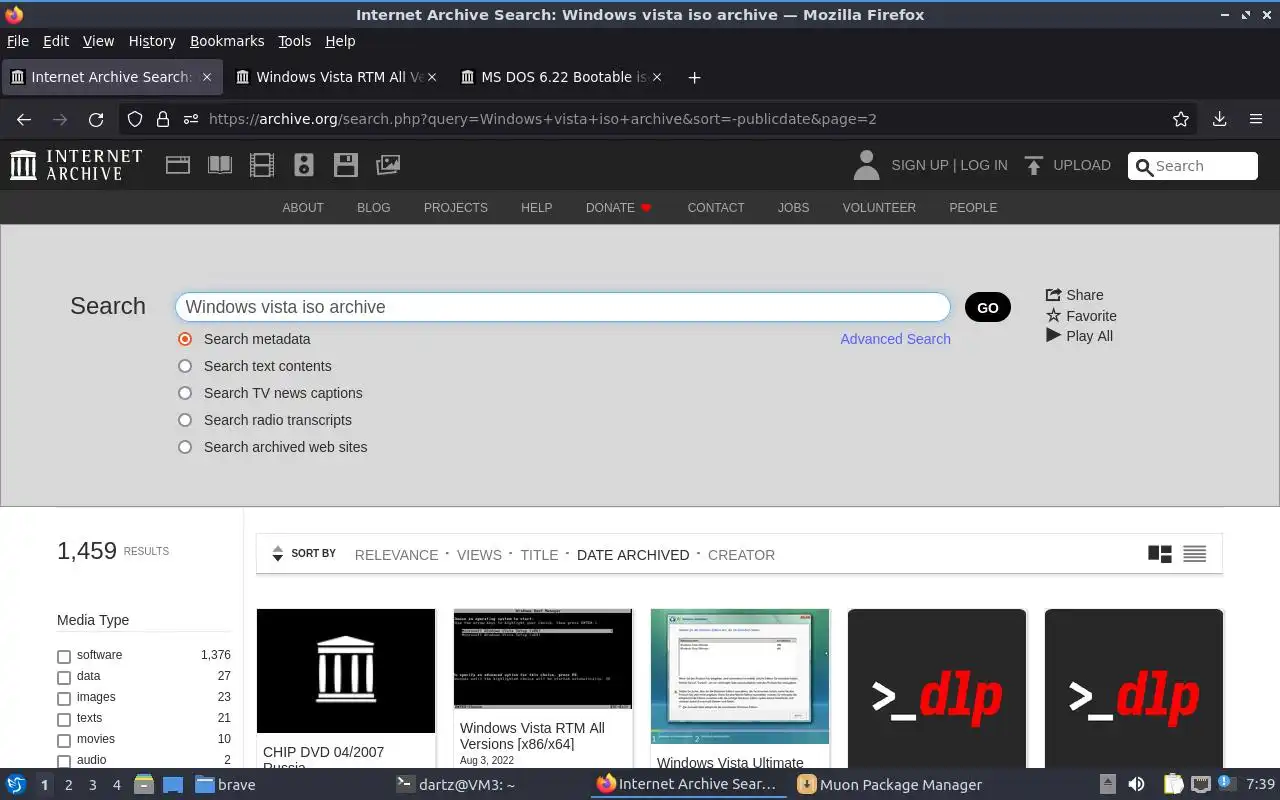1280x800 pixels.
Task: Sort results by CREATOR
Action: (x=741, y=555)
